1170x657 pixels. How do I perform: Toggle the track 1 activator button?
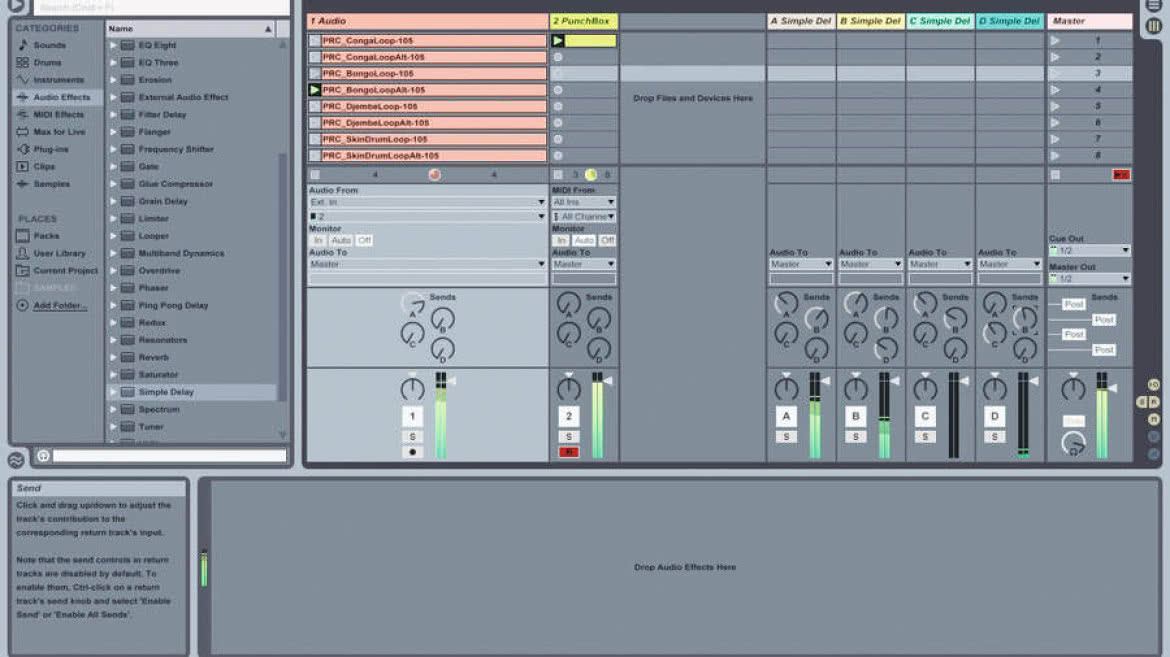click(x=412, y=417)
